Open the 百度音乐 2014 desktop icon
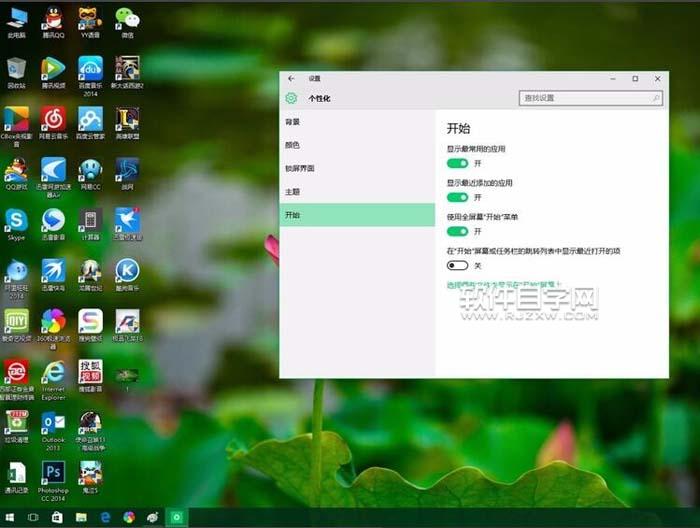Viewport: 700px width, 528px height. [x=90, y=76]
